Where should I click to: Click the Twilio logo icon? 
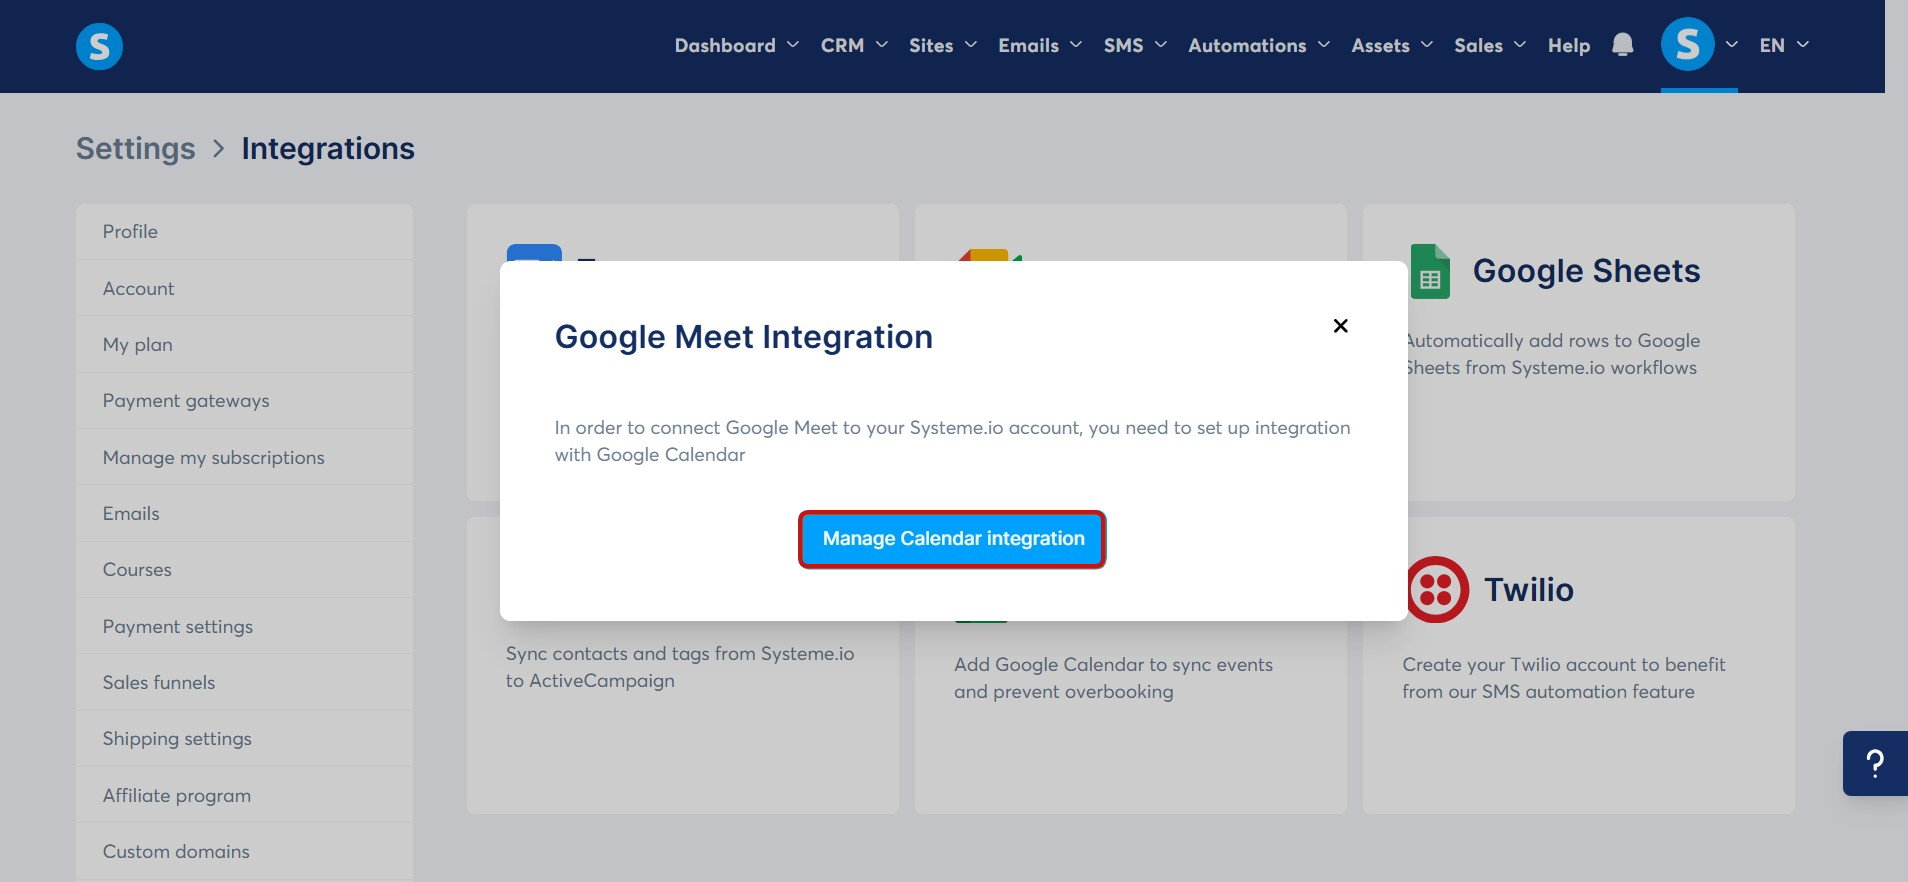tap(1437, 590)
